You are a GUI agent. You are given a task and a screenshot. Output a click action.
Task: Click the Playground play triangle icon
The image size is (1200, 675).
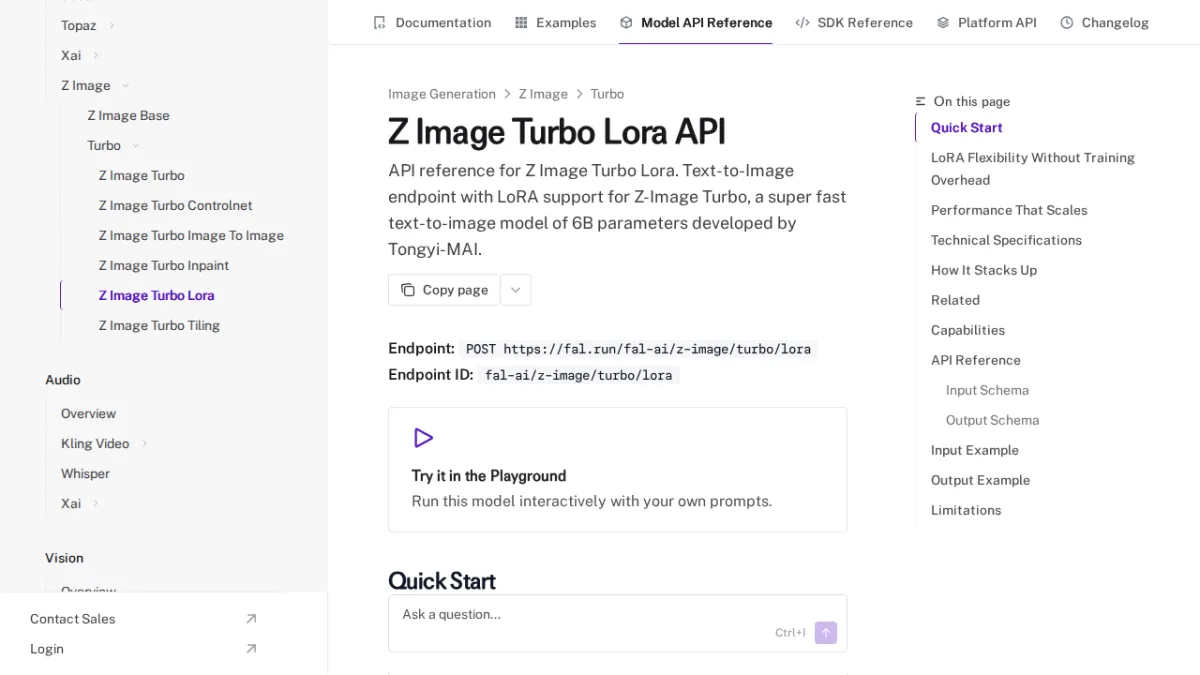(423, 438)
